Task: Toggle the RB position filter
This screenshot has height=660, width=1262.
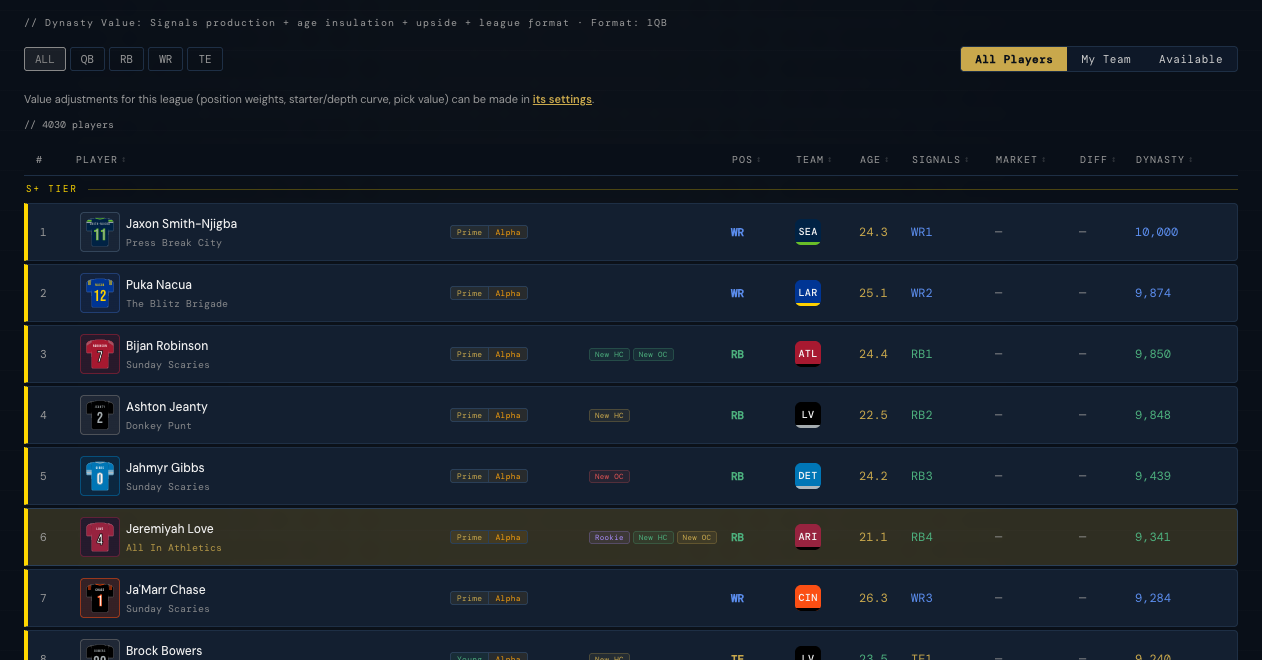Action: click(126, 59)
